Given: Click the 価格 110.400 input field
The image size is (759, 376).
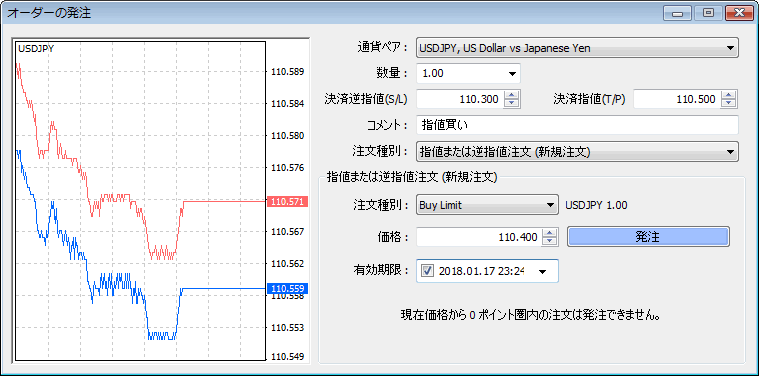Looking at the screenshot, I should [x=479, y=237].
